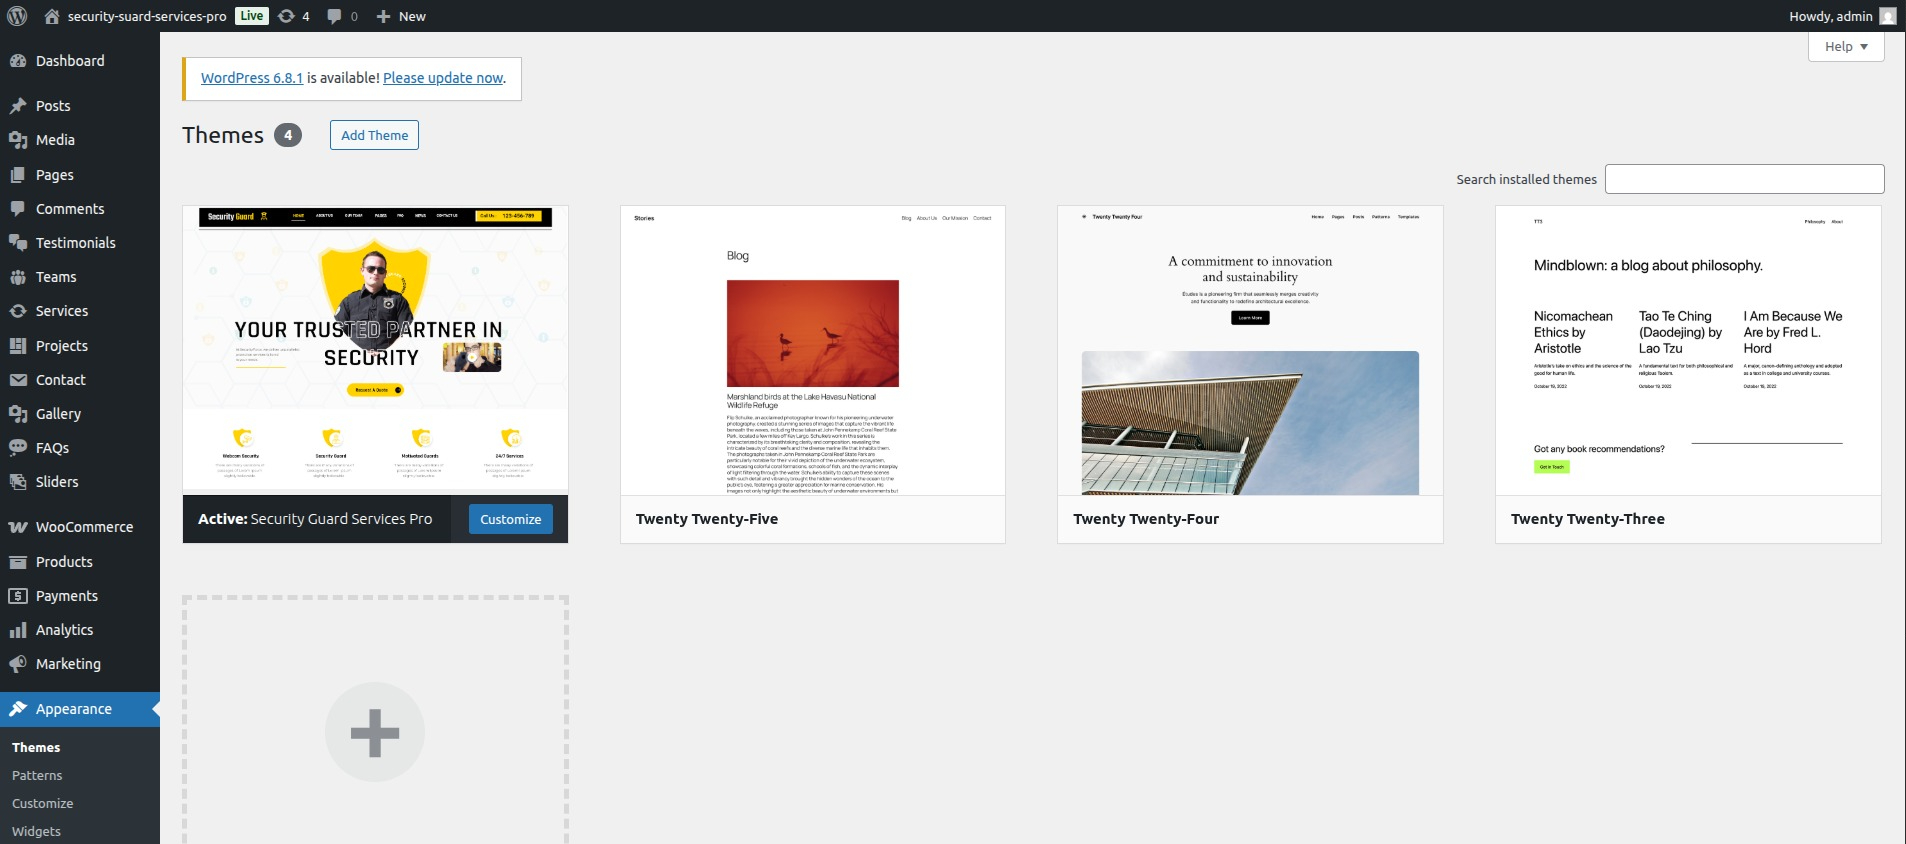Click the Dashboard gauge icon
The width and height of the screenshot is (1906, 844).
18,61
